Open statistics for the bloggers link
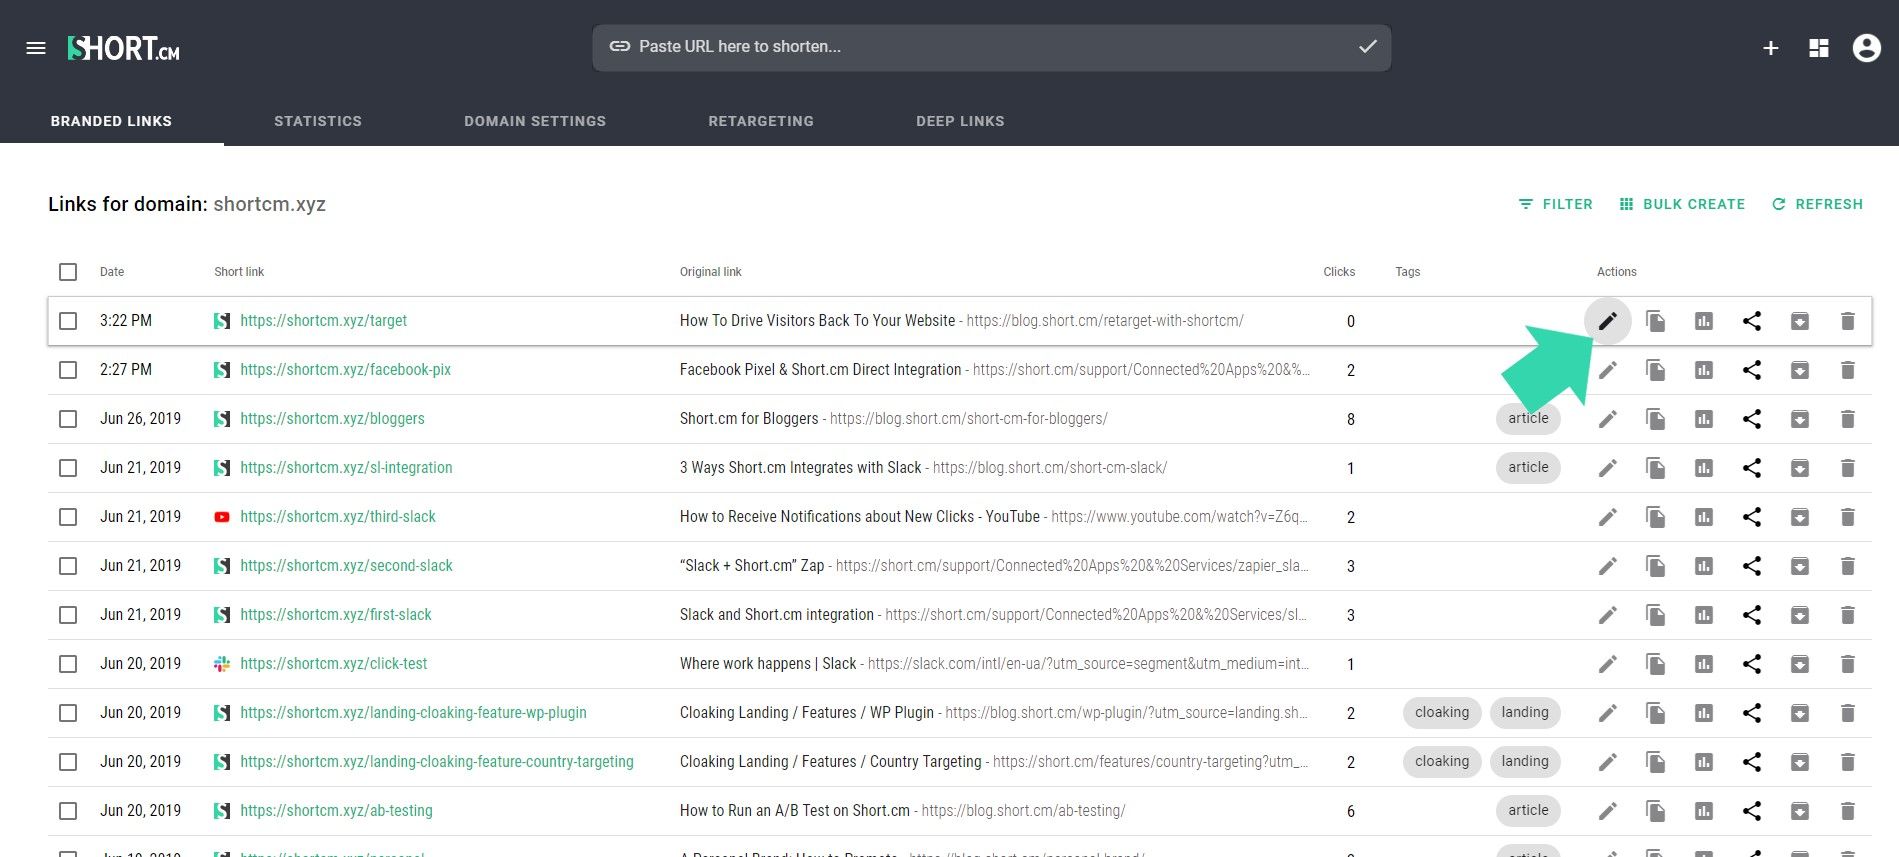 (1704, 419)
